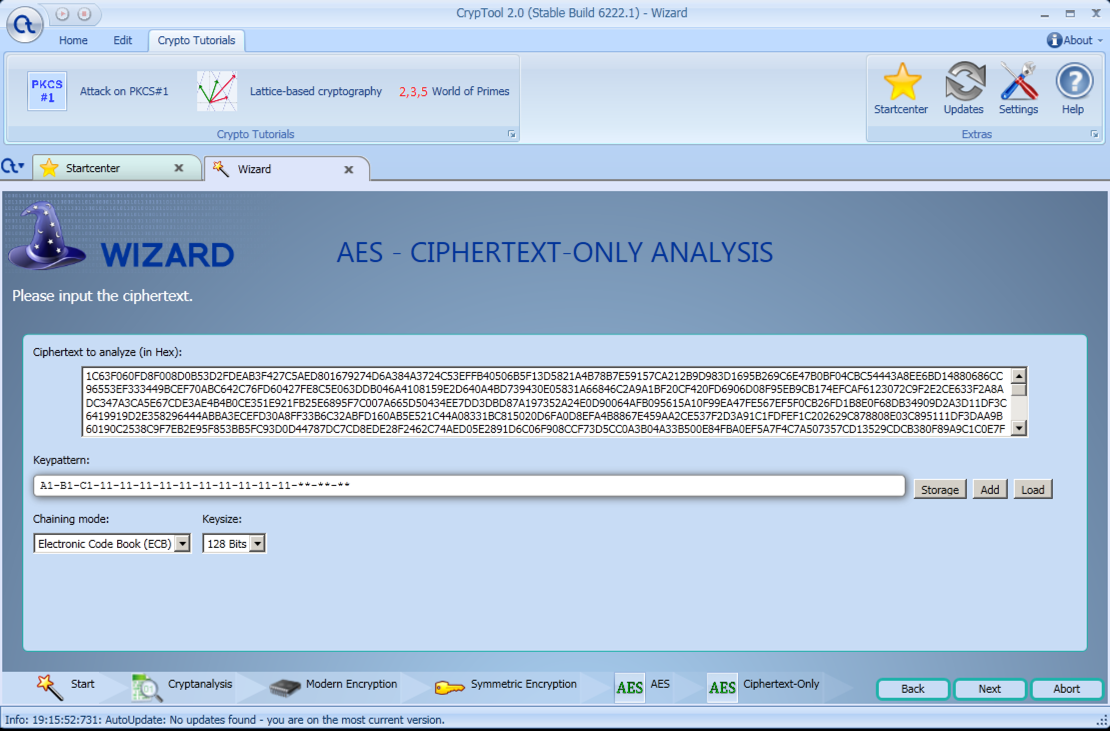Go to the Symmetric Encryption breadcrumb step
Image resolution: width=1110 pixels, height=731 pixels.
[505, 686]
